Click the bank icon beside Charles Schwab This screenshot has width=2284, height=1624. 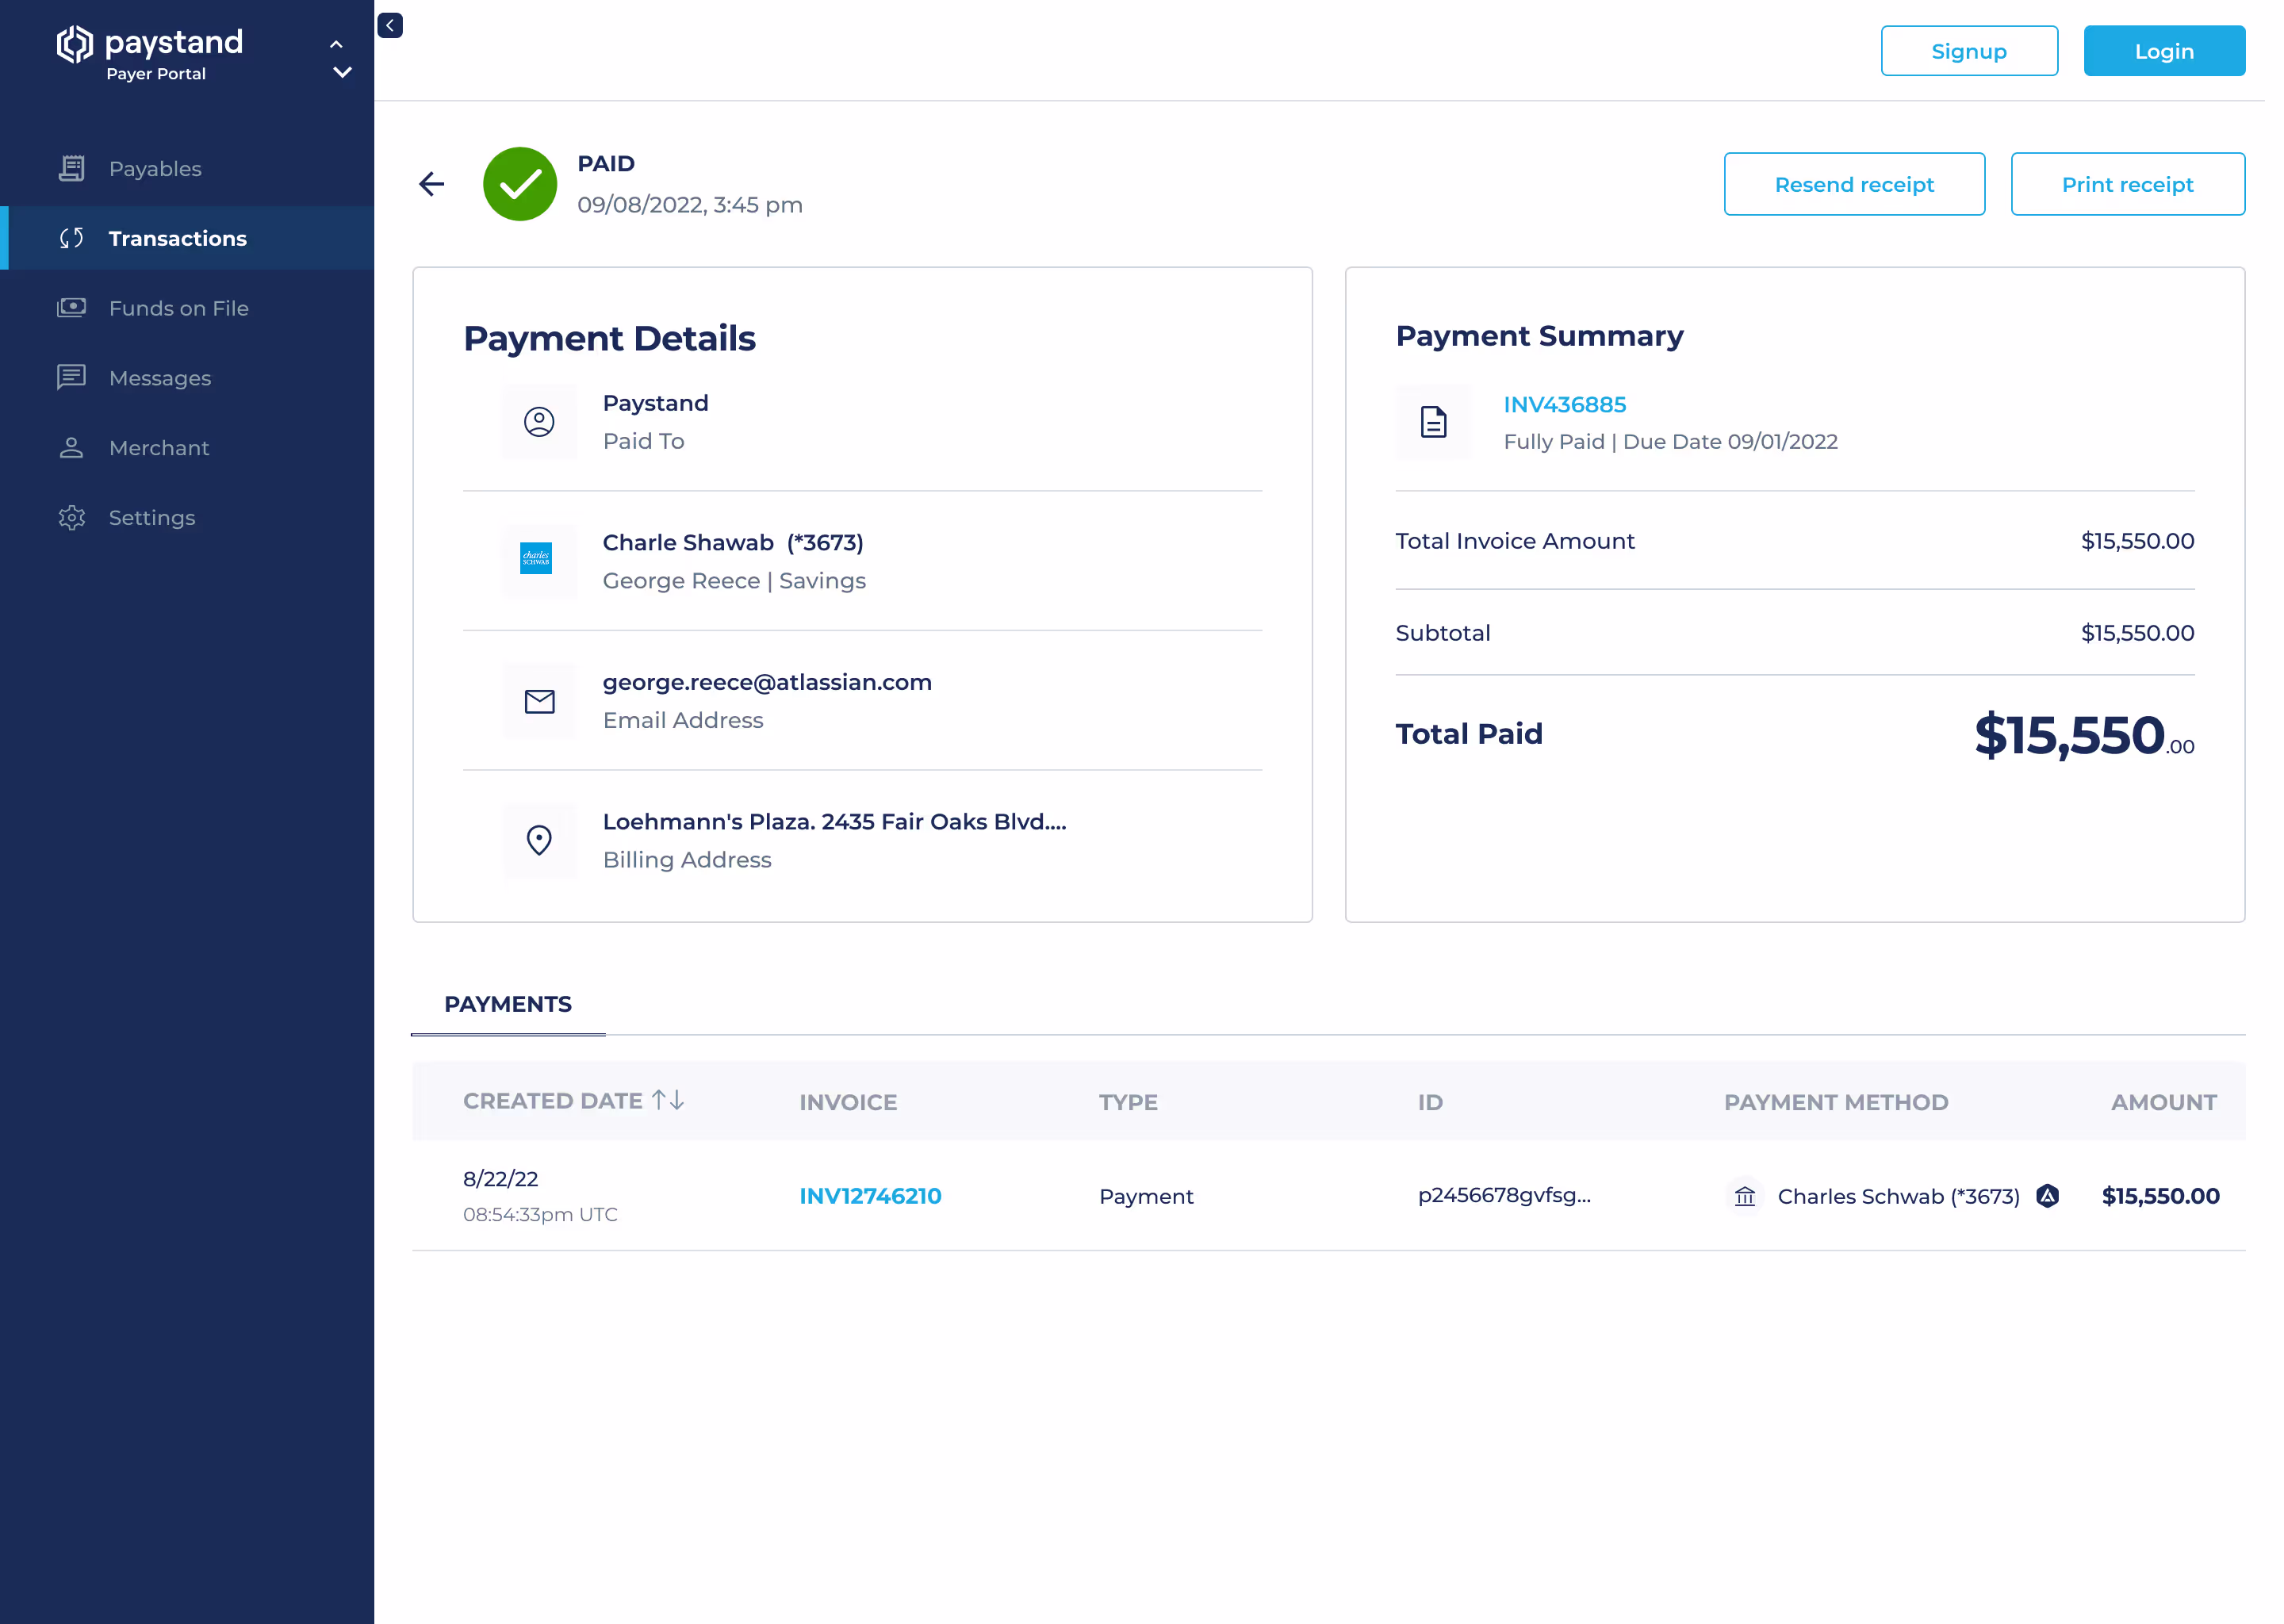(1744, 1196)
